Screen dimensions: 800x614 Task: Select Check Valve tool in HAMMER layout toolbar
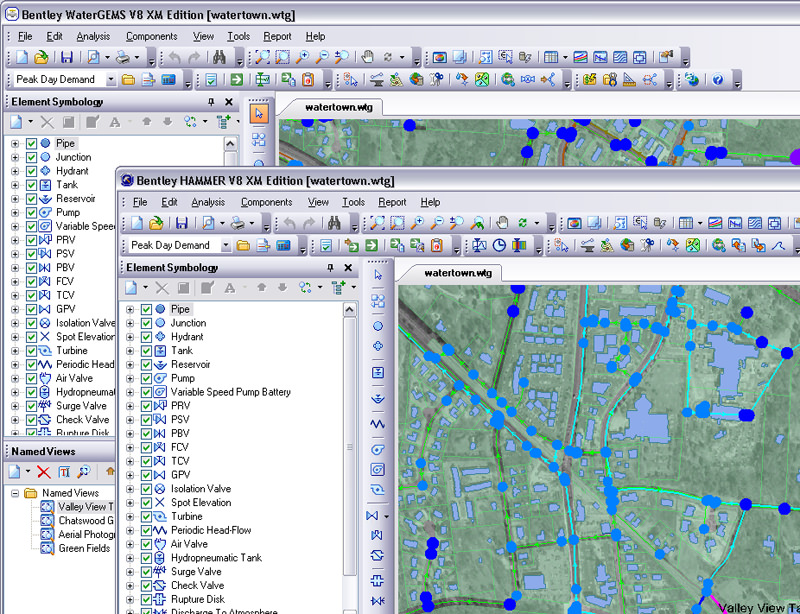click(x=378, y=555)
